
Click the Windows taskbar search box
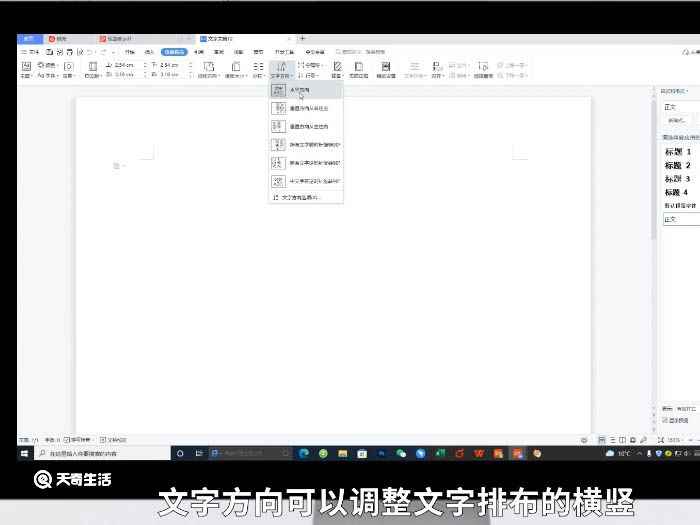(x=103, y=454)
